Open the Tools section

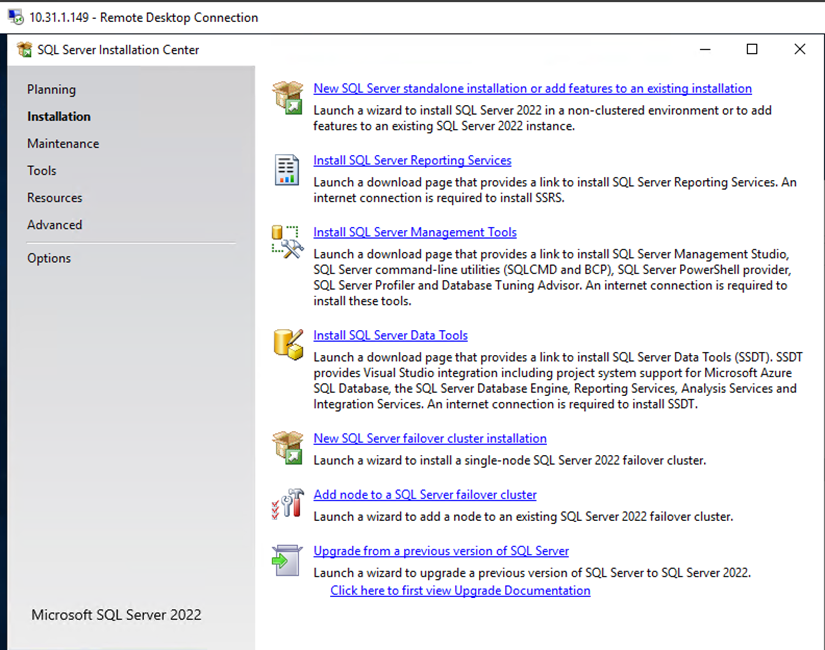42,171
